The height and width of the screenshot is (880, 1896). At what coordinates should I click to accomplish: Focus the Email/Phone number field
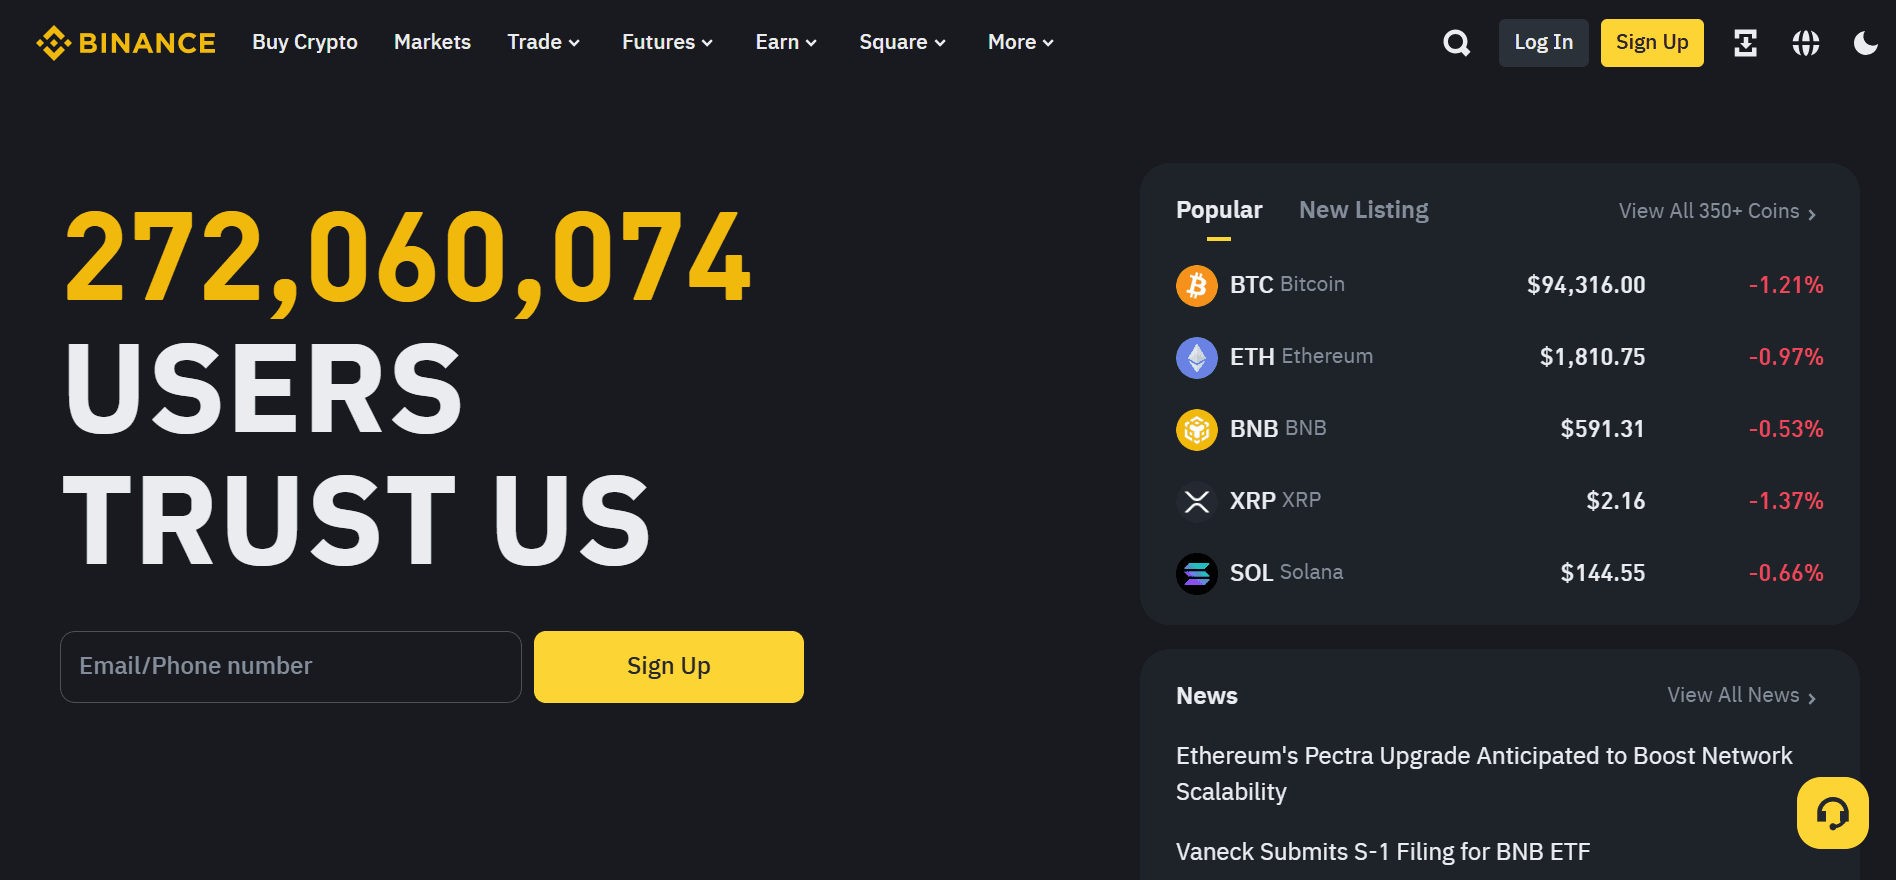click(291, 667)
